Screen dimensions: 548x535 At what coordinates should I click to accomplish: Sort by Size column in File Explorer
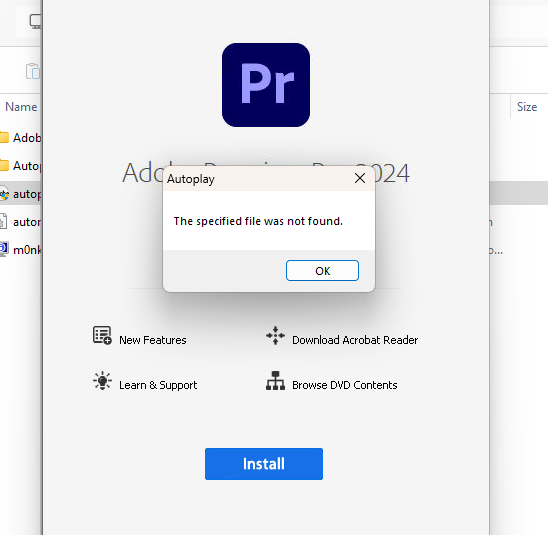(x=527, y=107)
